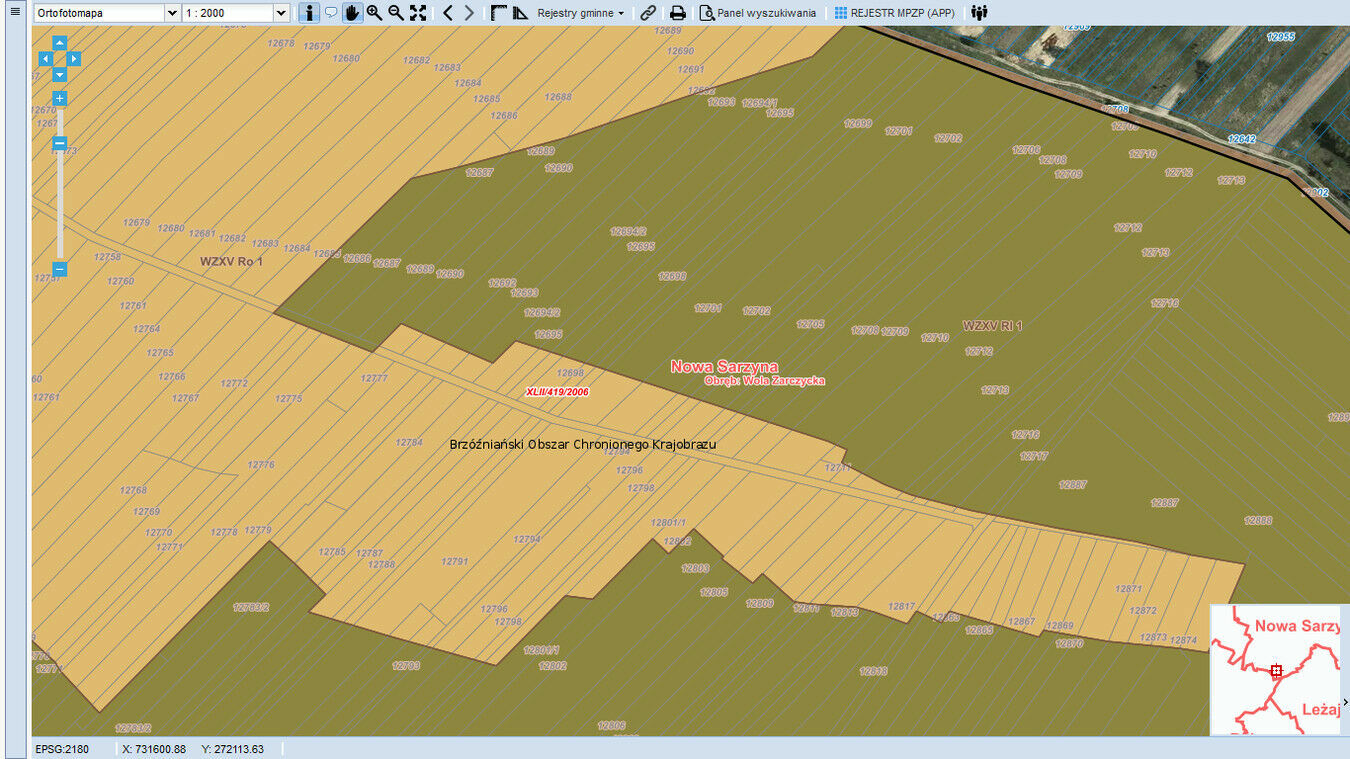Pan the map up with arrow

click(60, 43)
